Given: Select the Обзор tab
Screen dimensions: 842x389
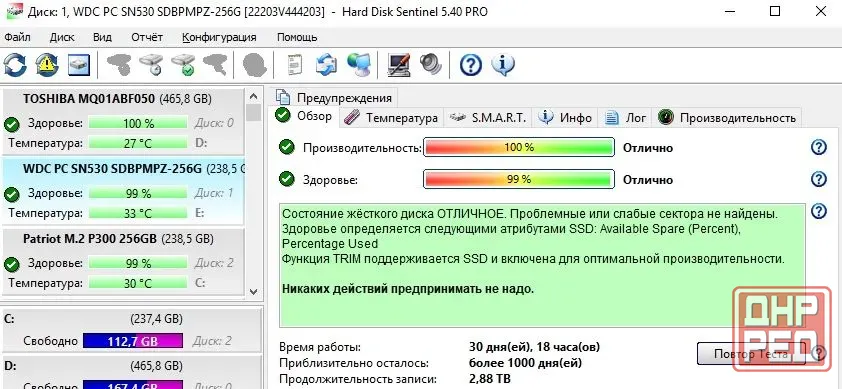Looking at the screenshot, I should pos(304,116).
